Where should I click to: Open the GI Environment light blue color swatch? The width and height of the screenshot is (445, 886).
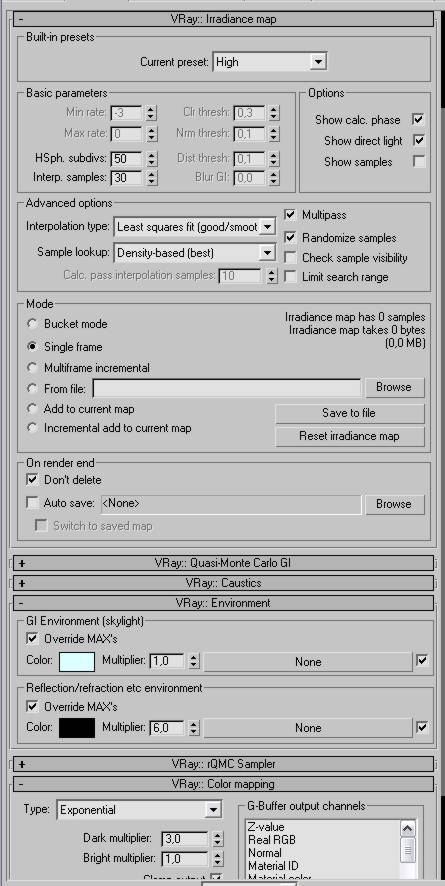(77, 661)
